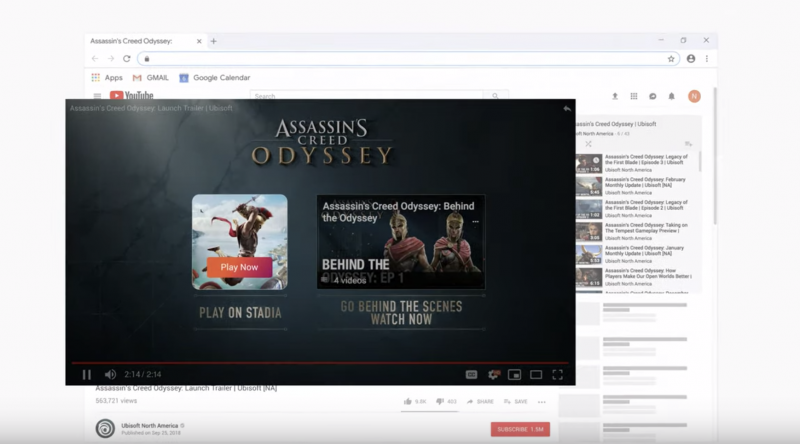Open more options dots on playlist card

476,221
